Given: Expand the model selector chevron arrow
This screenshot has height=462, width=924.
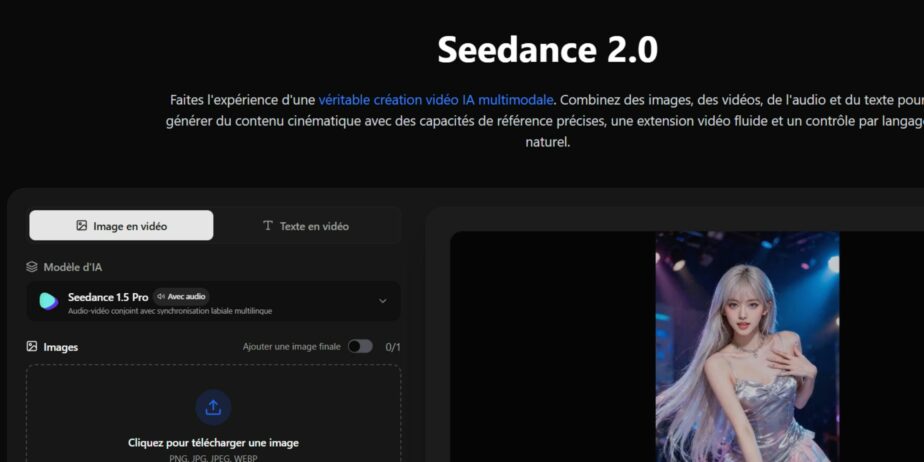Looking at the screenshot, I should [x=382, y=301].
